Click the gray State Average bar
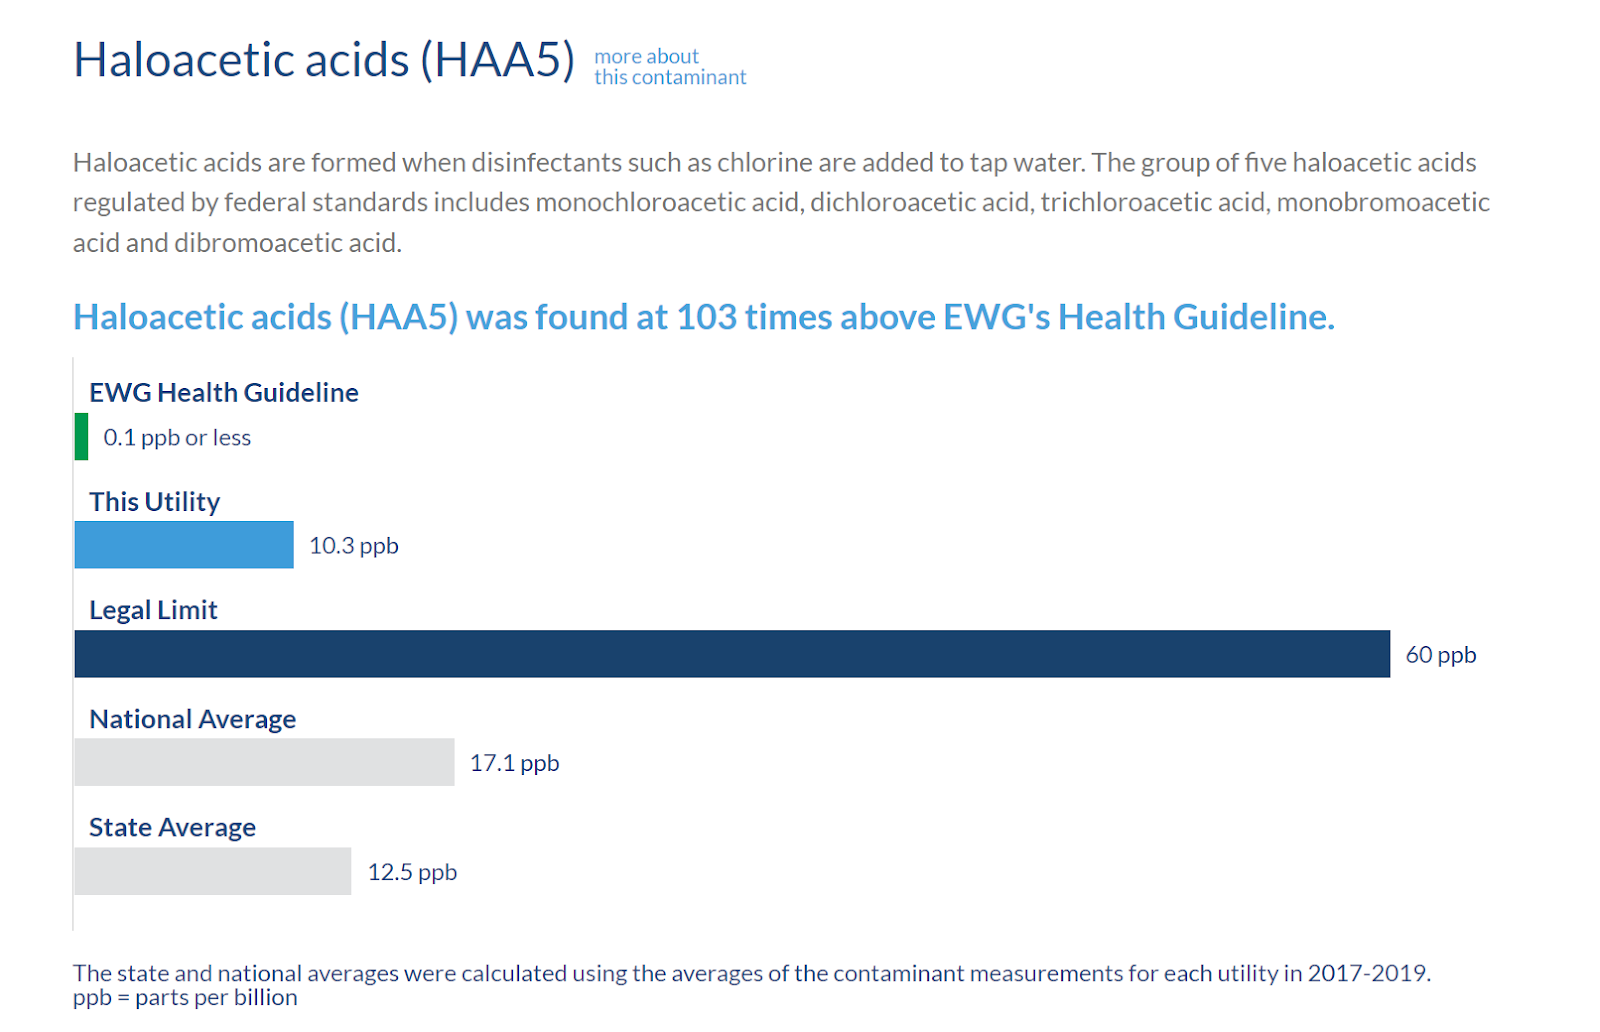This screenshot has height=1032, width=1600. [x=213, y=871]
